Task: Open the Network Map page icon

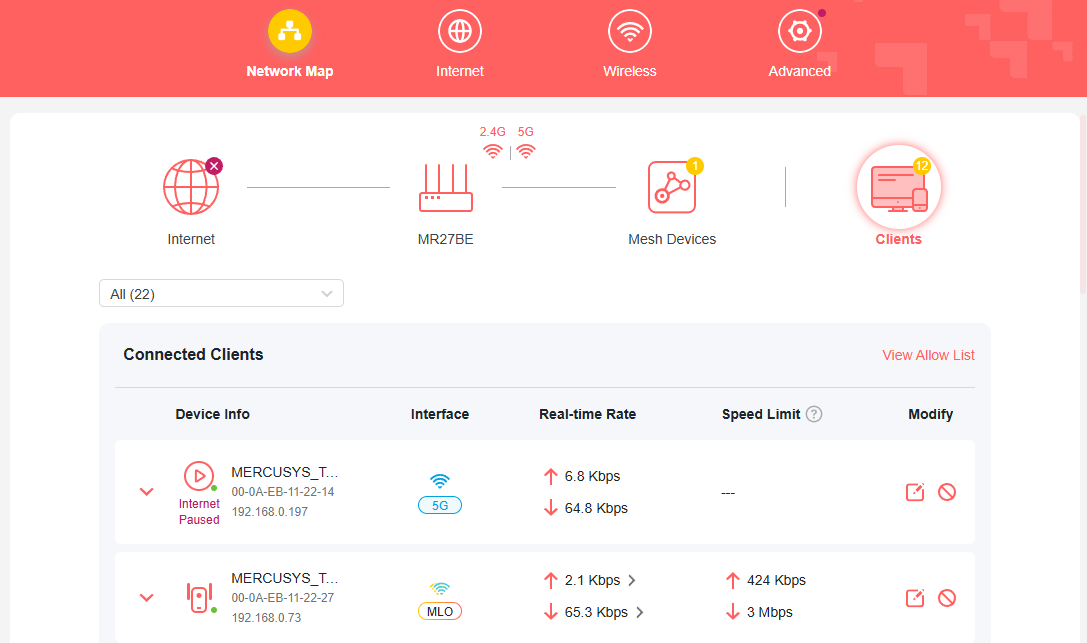Action: point(290,31)
